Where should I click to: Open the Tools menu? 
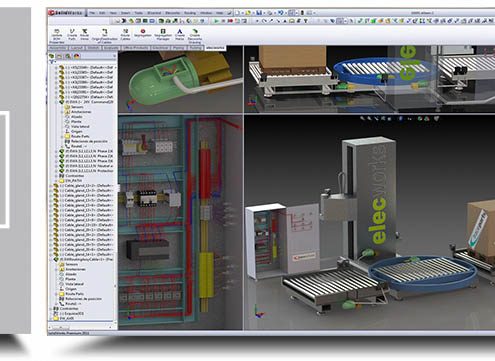(x=138, y=13)
